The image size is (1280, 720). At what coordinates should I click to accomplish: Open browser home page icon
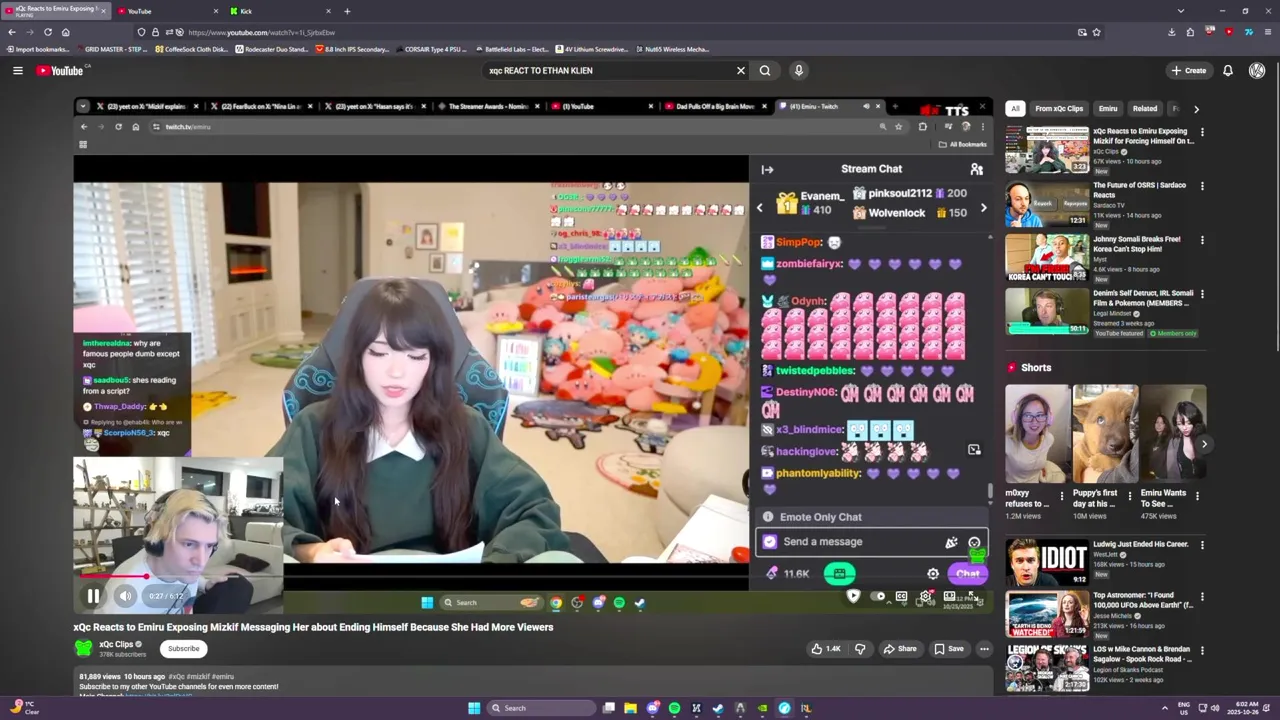[65, 32]
